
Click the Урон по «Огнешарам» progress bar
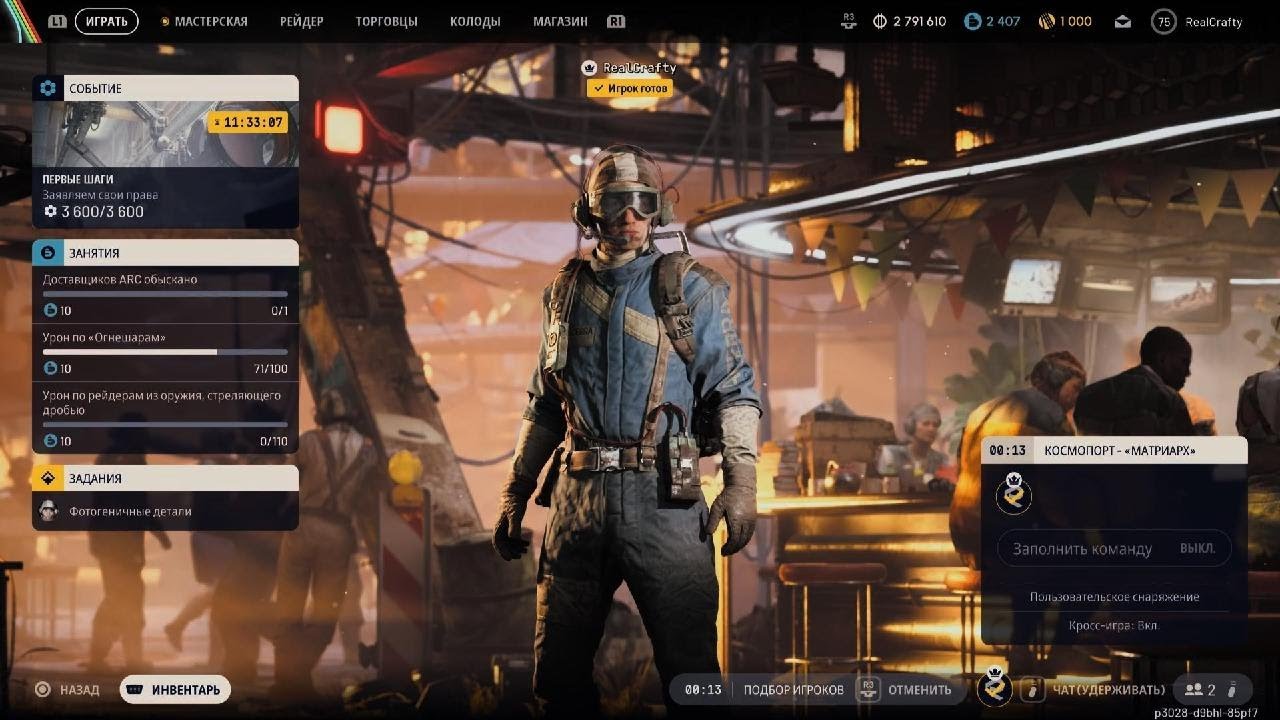tap(165, 352)
